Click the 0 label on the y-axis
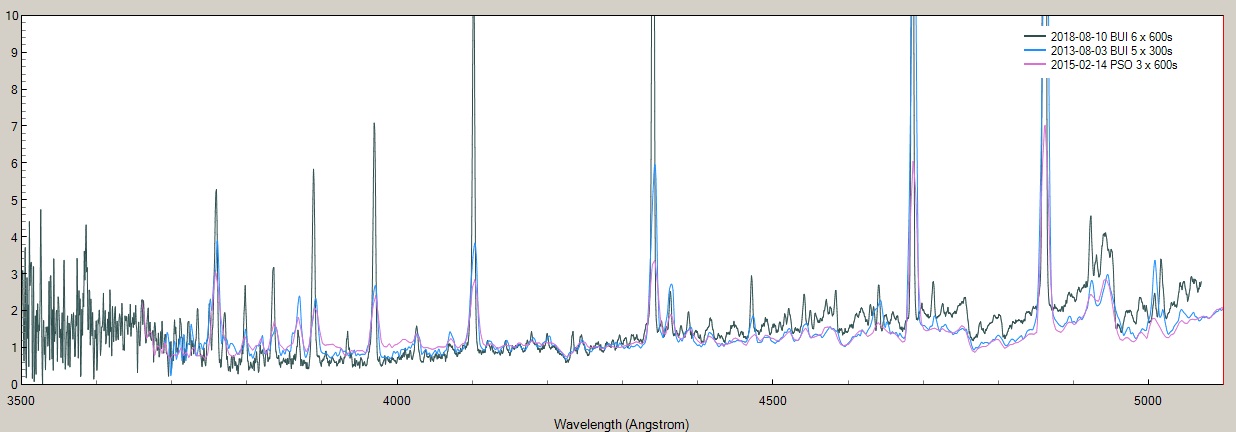 [12, 384]
